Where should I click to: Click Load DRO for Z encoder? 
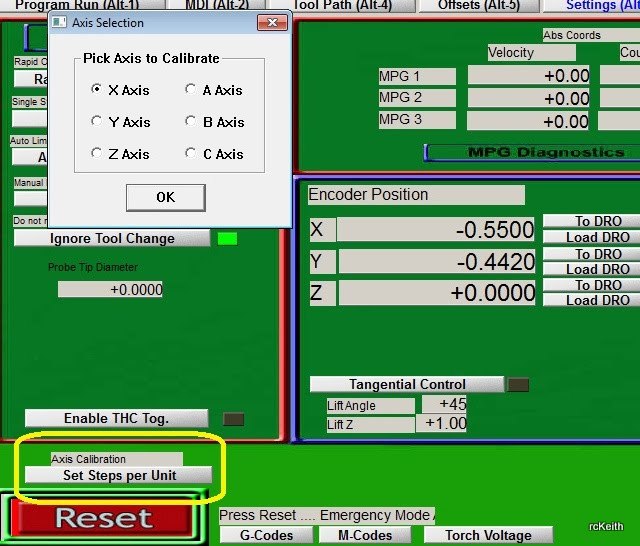point(597,300)
